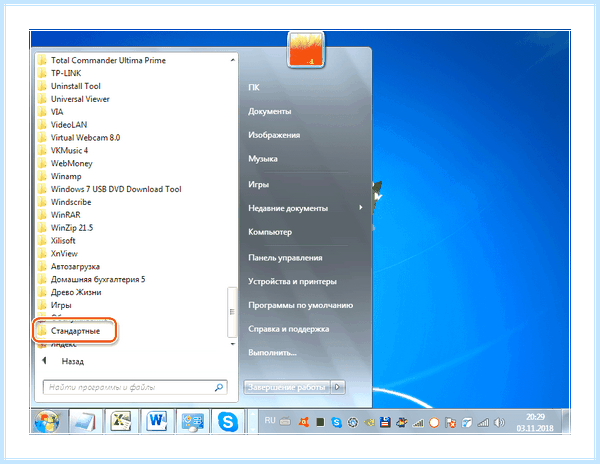
Task: Click the Найти программы и файлы search box
Action: click(x=135, y=387)
